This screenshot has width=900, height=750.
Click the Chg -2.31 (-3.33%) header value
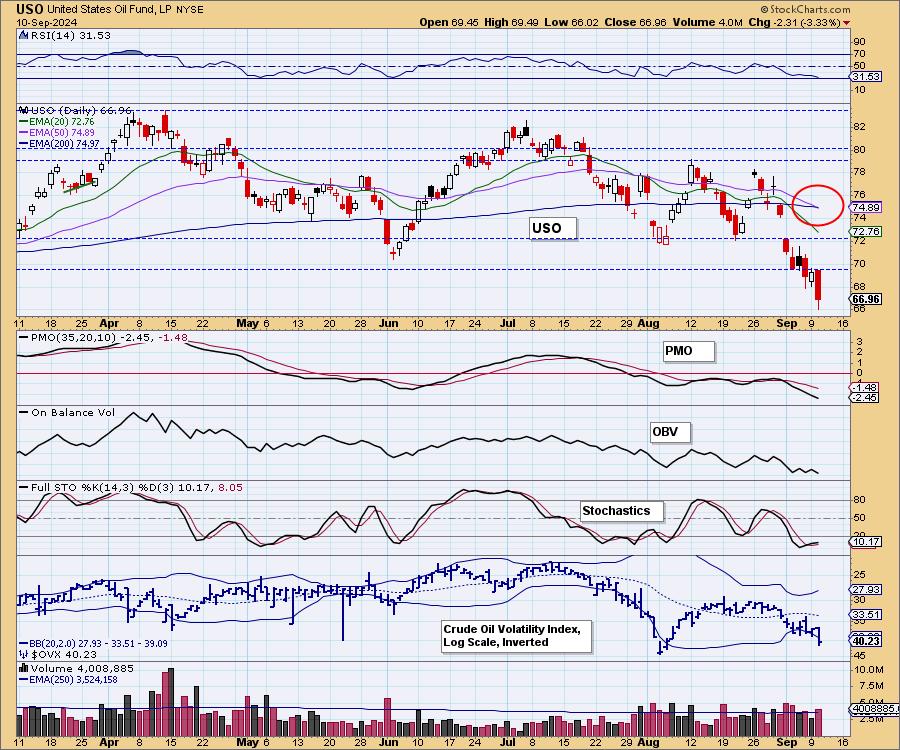795,22
